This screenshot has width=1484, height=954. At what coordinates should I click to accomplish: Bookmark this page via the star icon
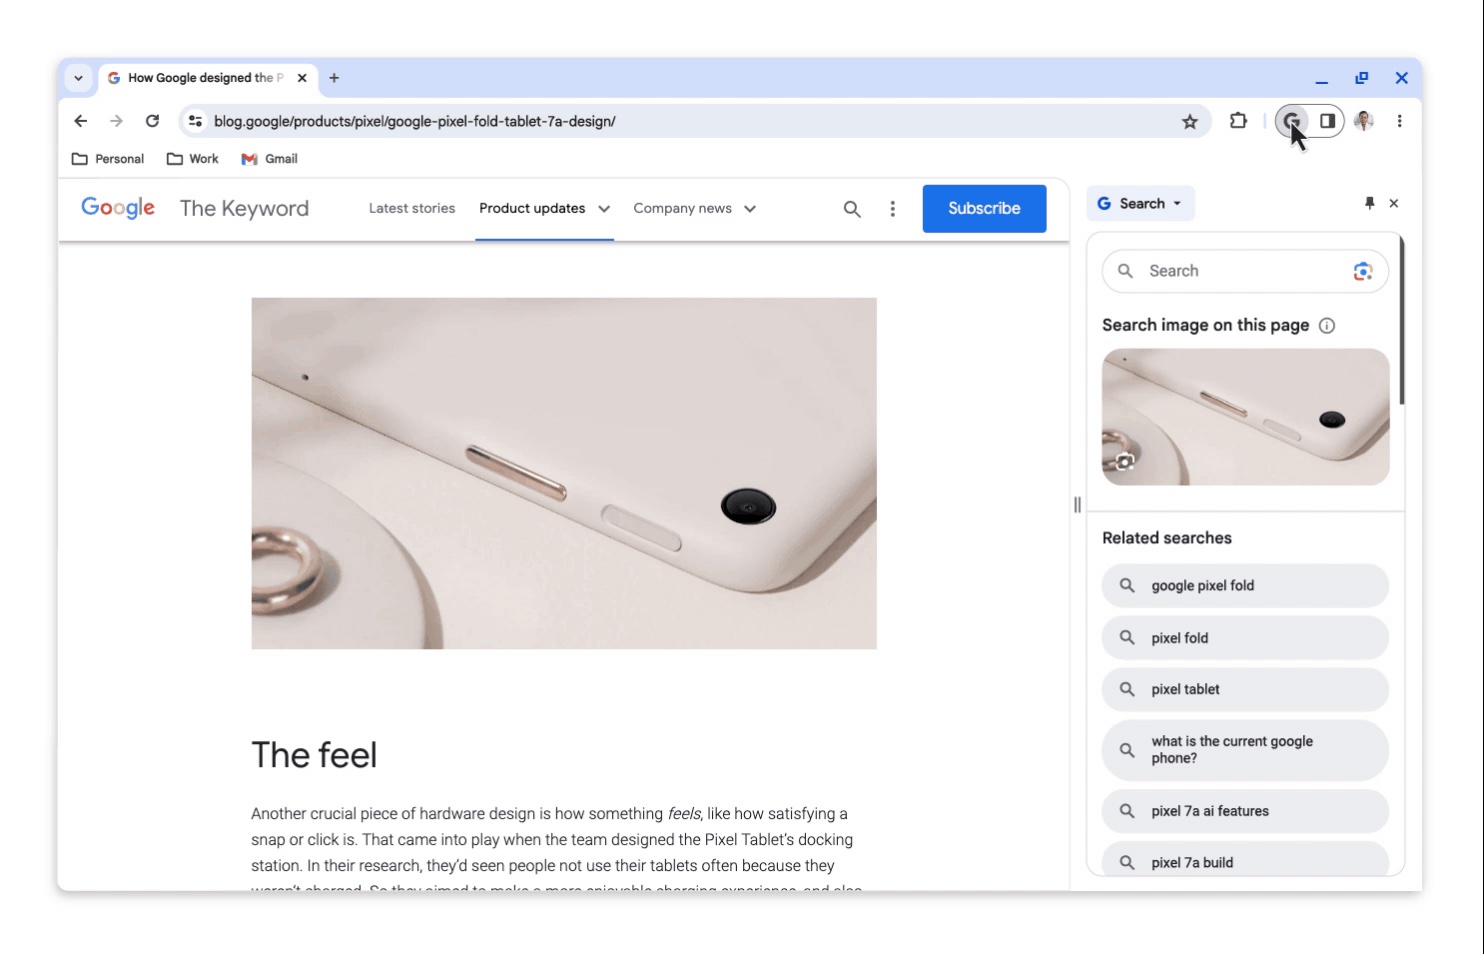(1190, 120)
